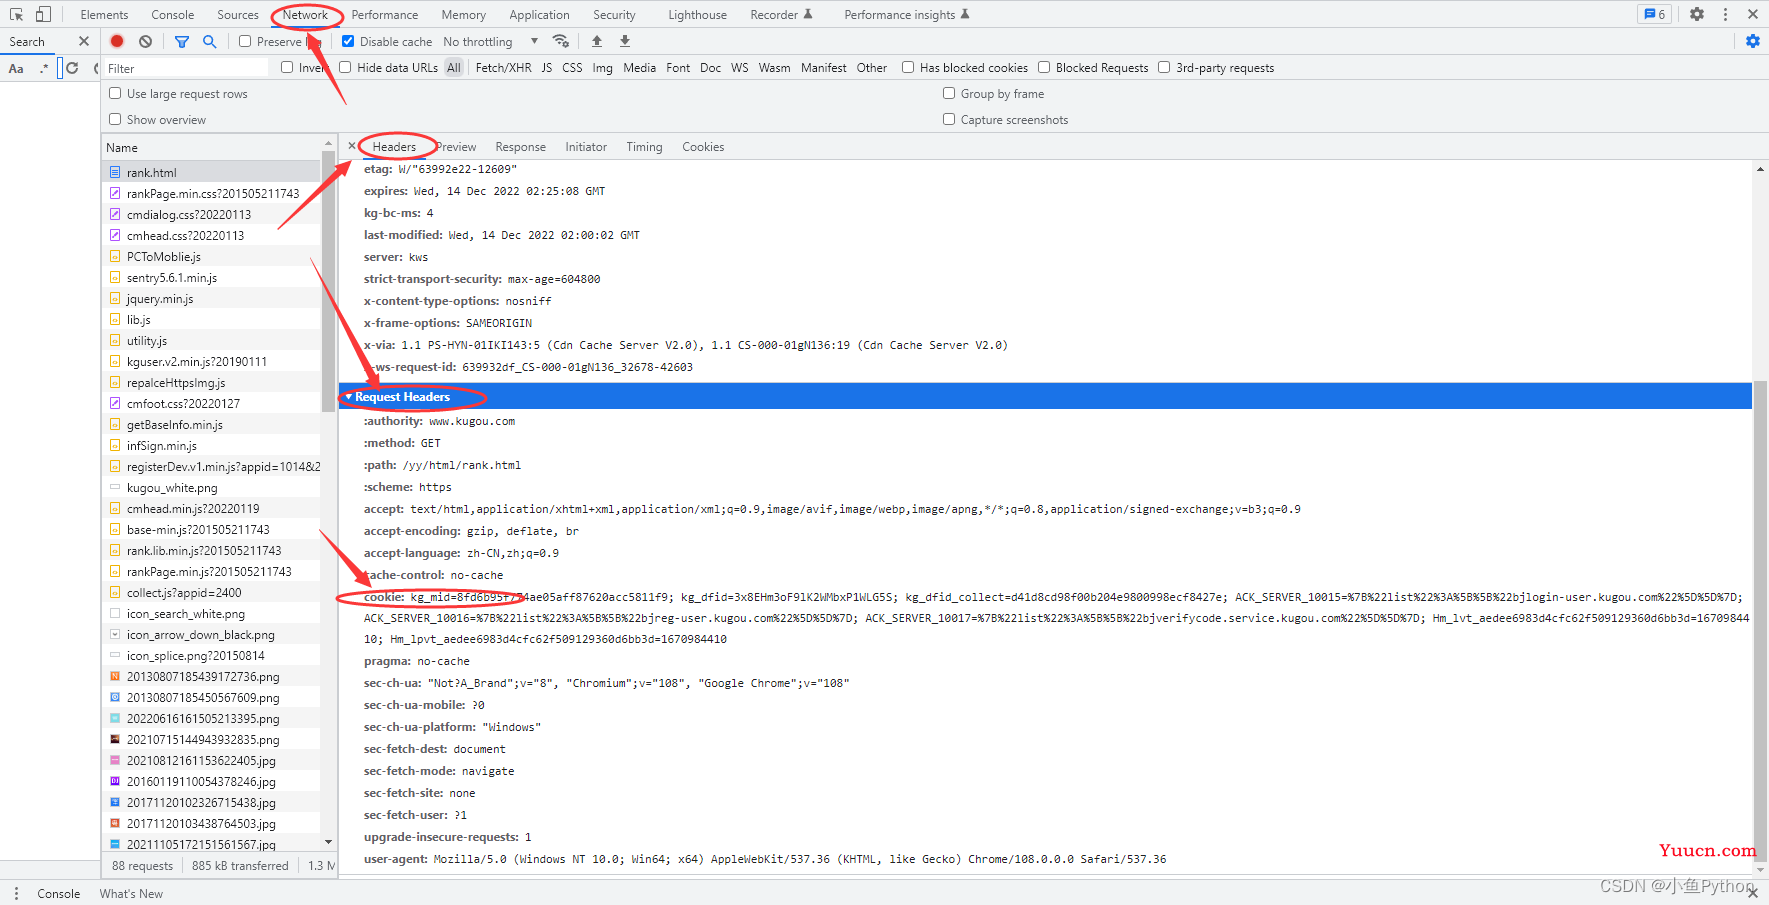Open network conditions wifi icon

561,41
